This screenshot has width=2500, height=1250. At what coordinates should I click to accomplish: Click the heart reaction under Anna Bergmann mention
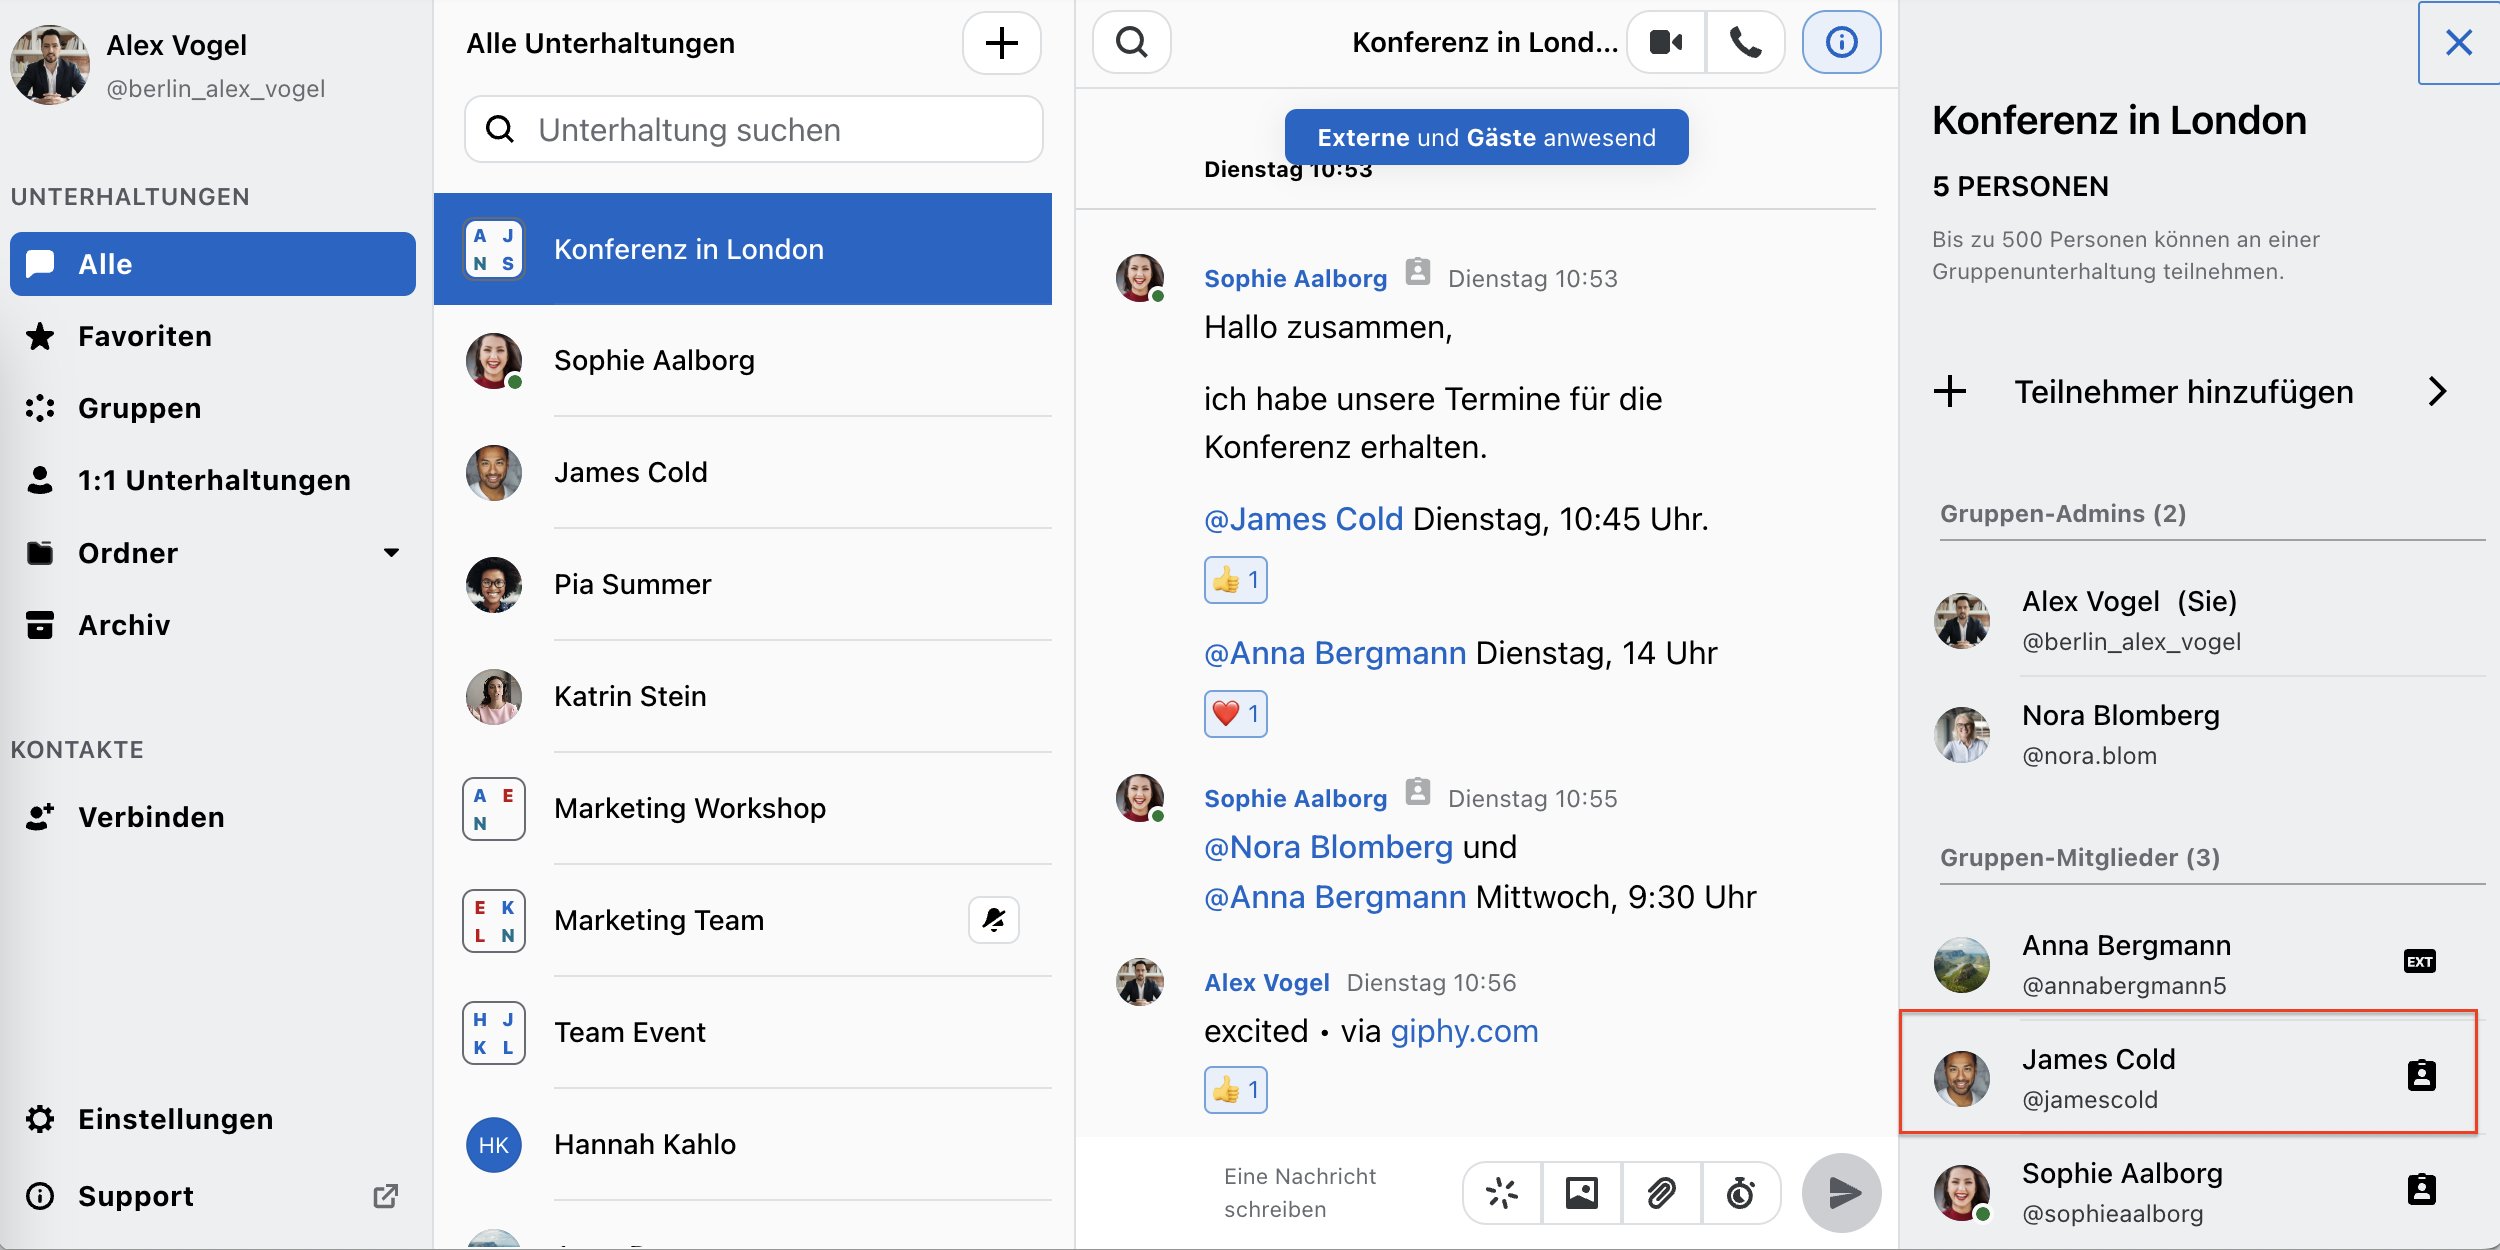(1236, 714)
